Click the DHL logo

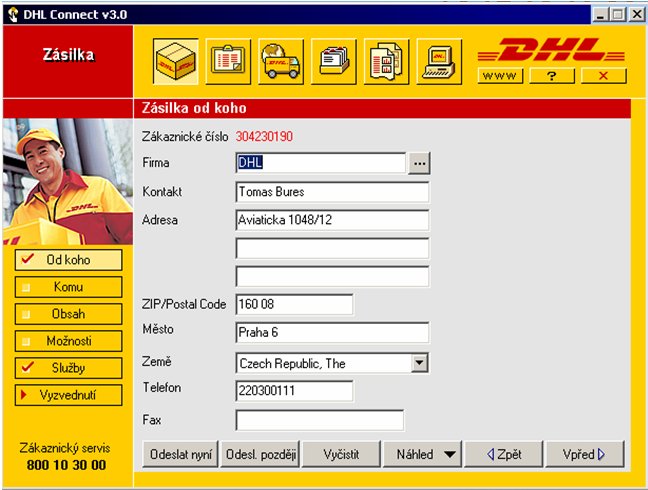552,50
